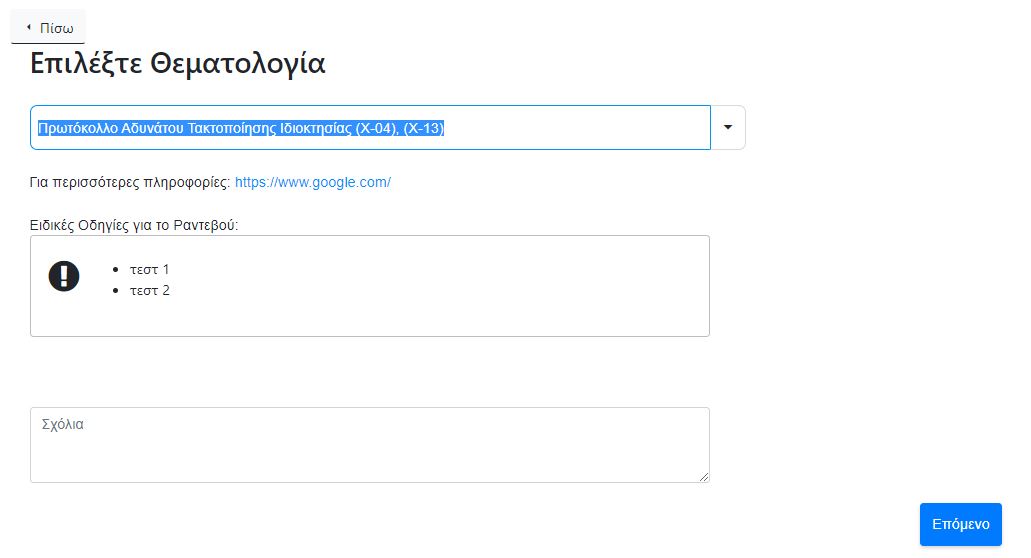Image resolution: width=1031 pixels, height=558 pixels.
Task: Click inside the Σχόλια comments textarea
Action: click(370, 445)
